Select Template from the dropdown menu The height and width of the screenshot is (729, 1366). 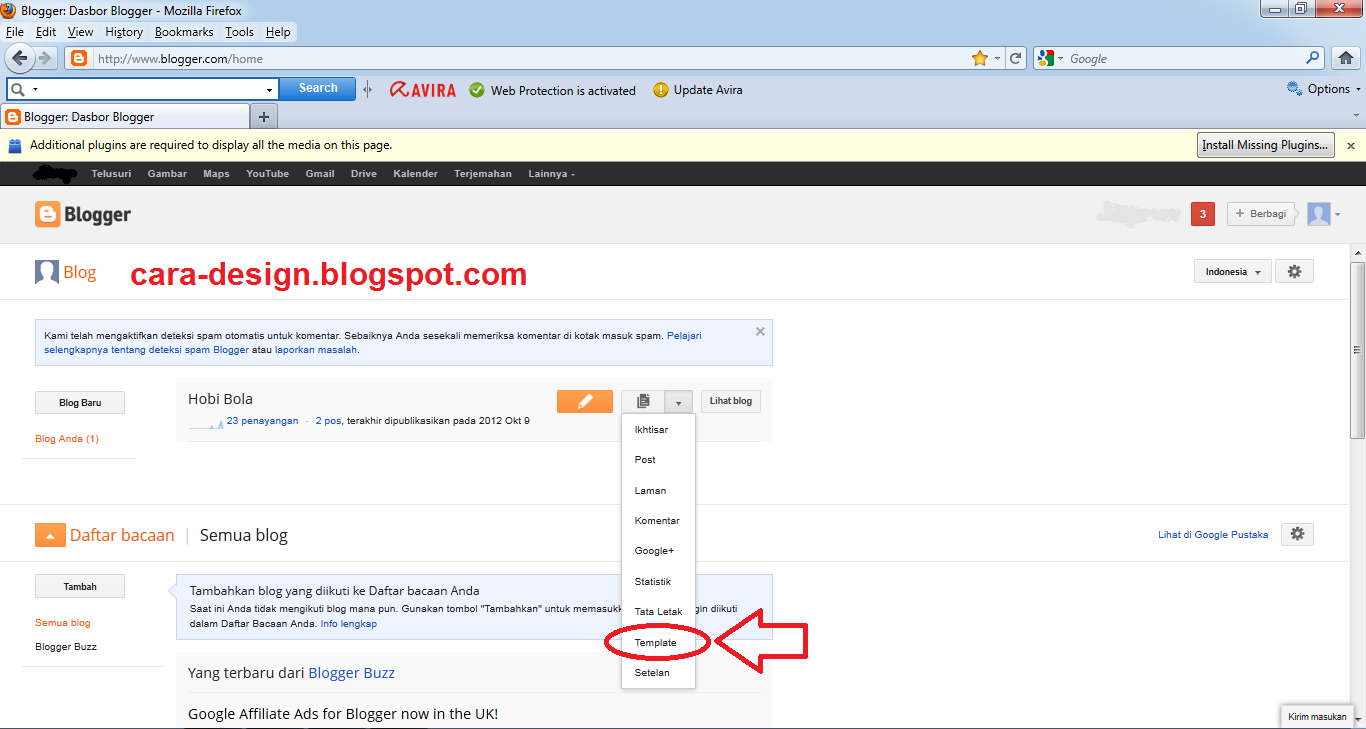pos(658,642)
